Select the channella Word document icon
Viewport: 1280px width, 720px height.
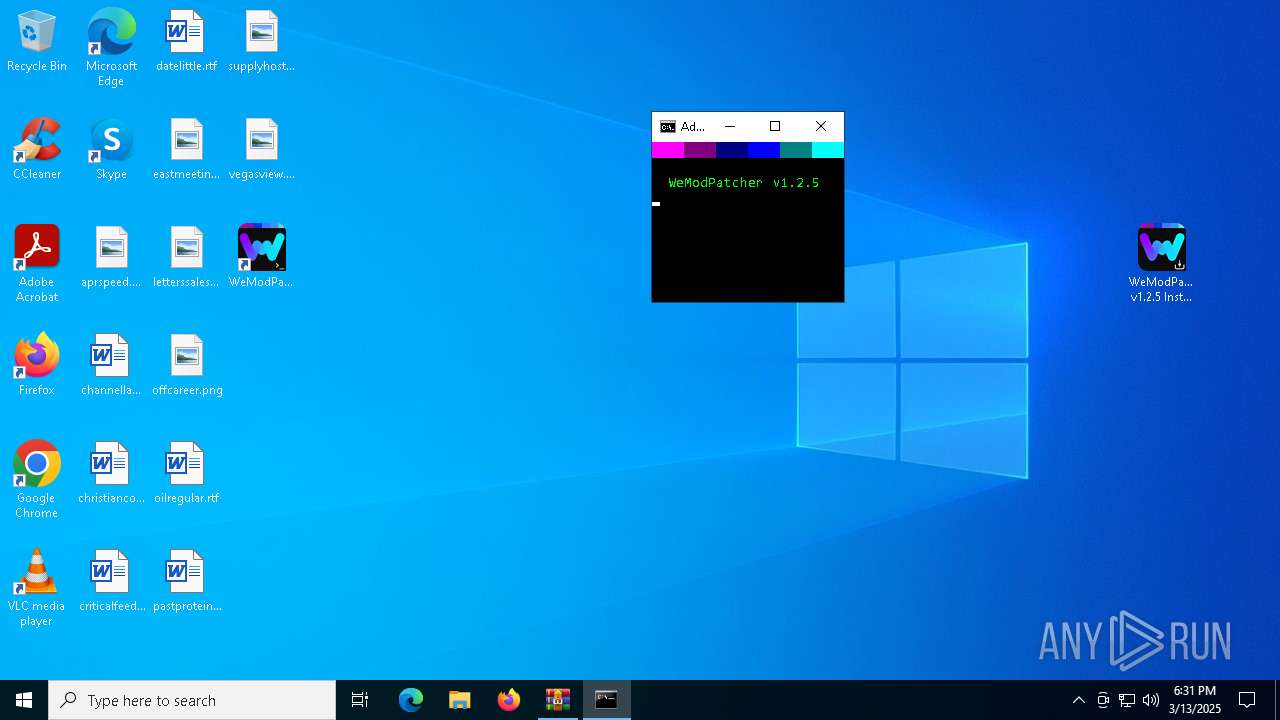tap(111, 366)
